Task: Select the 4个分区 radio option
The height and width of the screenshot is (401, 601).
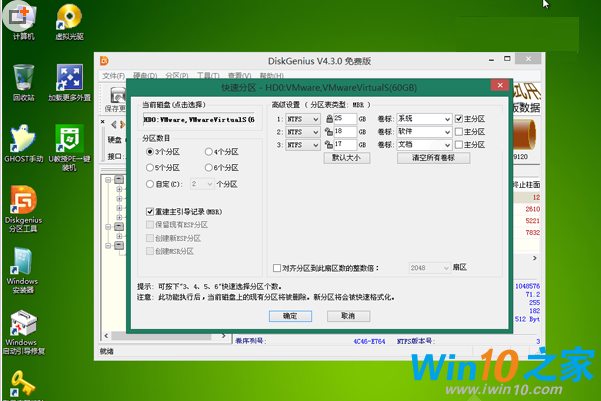Action: click(210, 151)
